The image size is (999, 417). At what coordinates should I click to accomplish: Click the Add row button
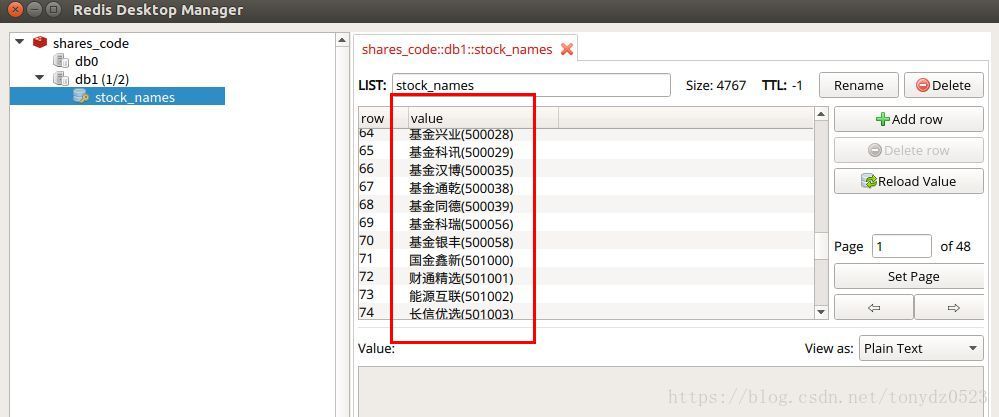coord(909,119)
